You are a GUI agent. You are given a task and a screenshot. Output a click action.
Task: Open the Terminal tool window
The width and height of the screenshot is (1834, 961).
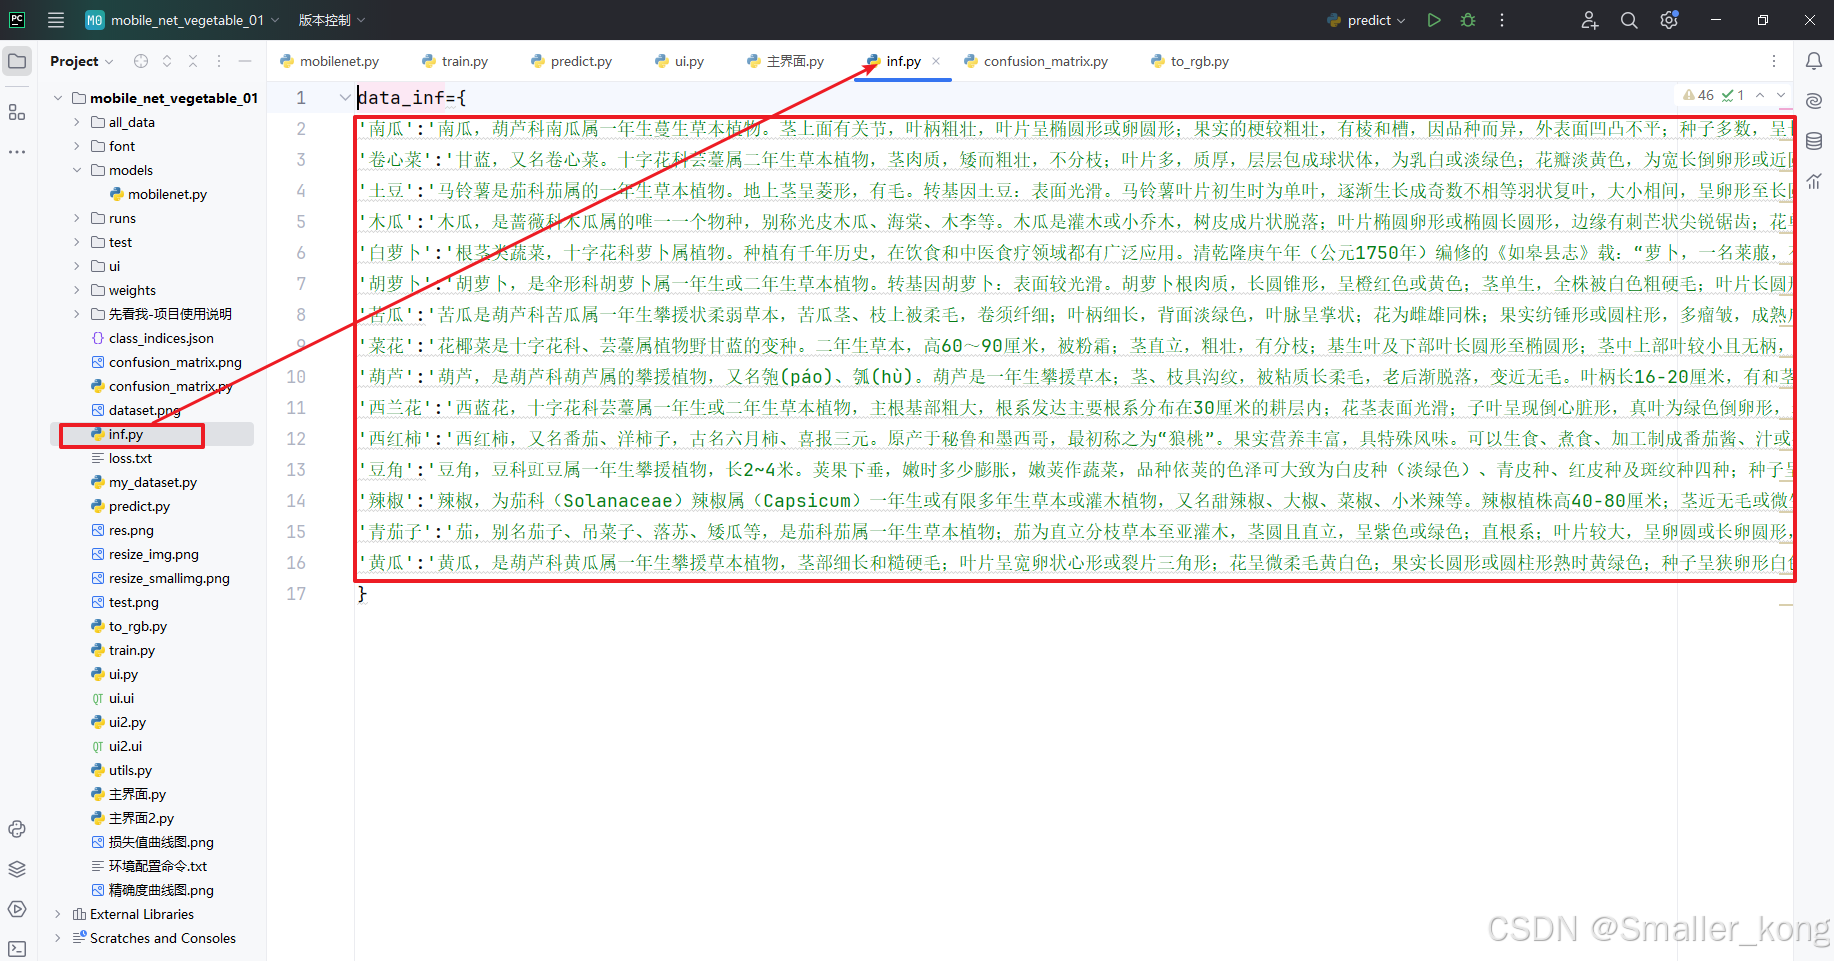[x=17, y=948]
